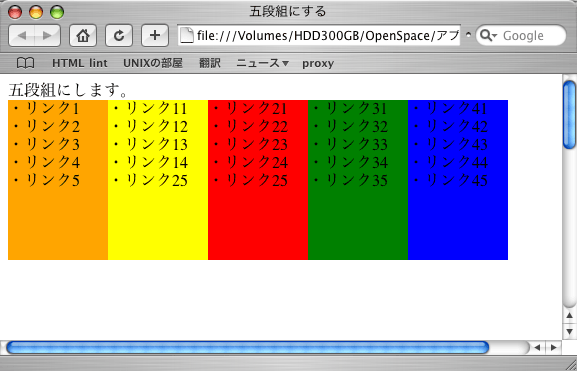Click リンク2 in the orange column
This screenshot has height=371, width=577.
(53, 126)
